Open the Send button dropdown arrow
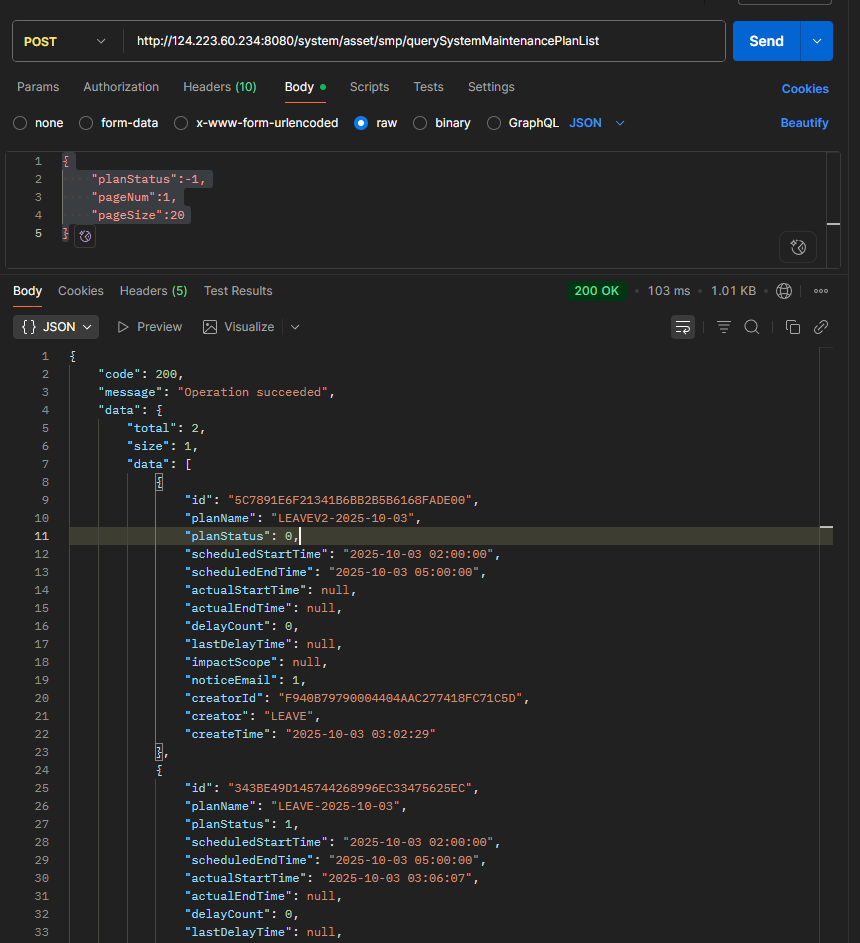The height and width of the screenshot is (943, 860). pyautogui.click(x=817, y=41)
